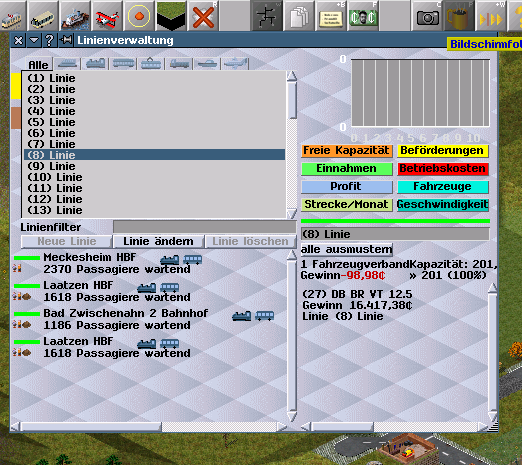The image size is (522, 465).
Task: Click line list scroll-up arrow
Action: click(292, 75)
